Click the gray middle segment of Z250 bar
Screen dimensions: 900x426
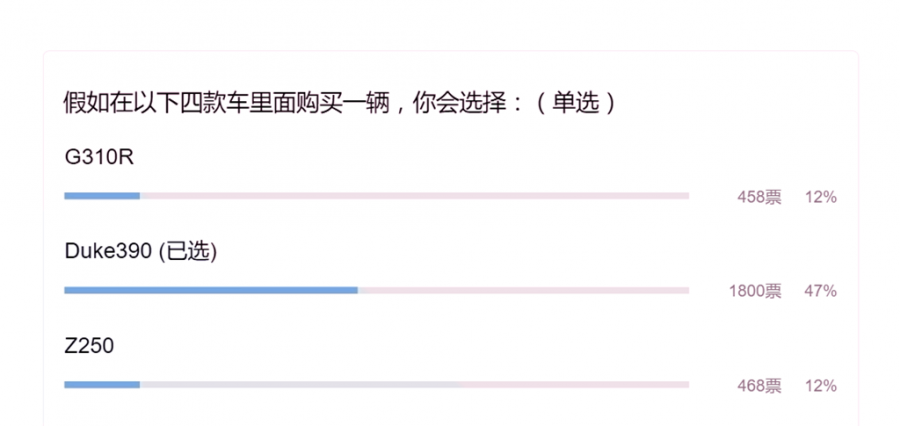pyautogui.click(x=300, y=384)
